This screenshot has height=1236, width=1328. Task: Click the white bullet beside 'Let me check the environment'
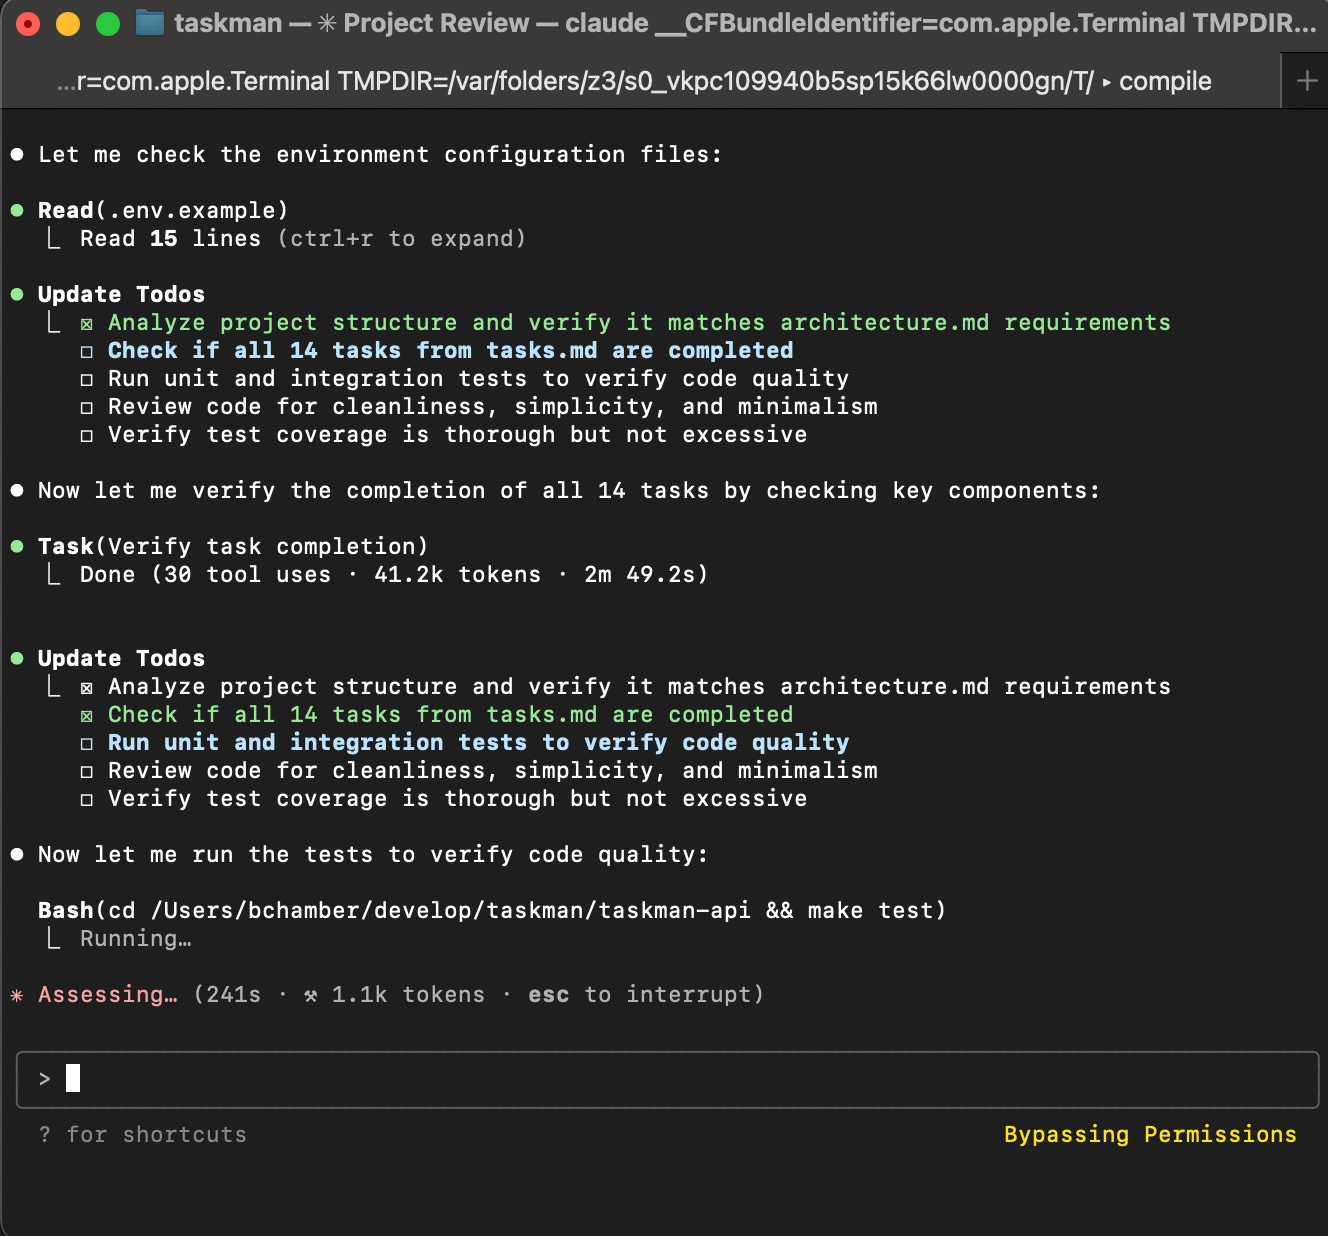(x=17, y=155)
